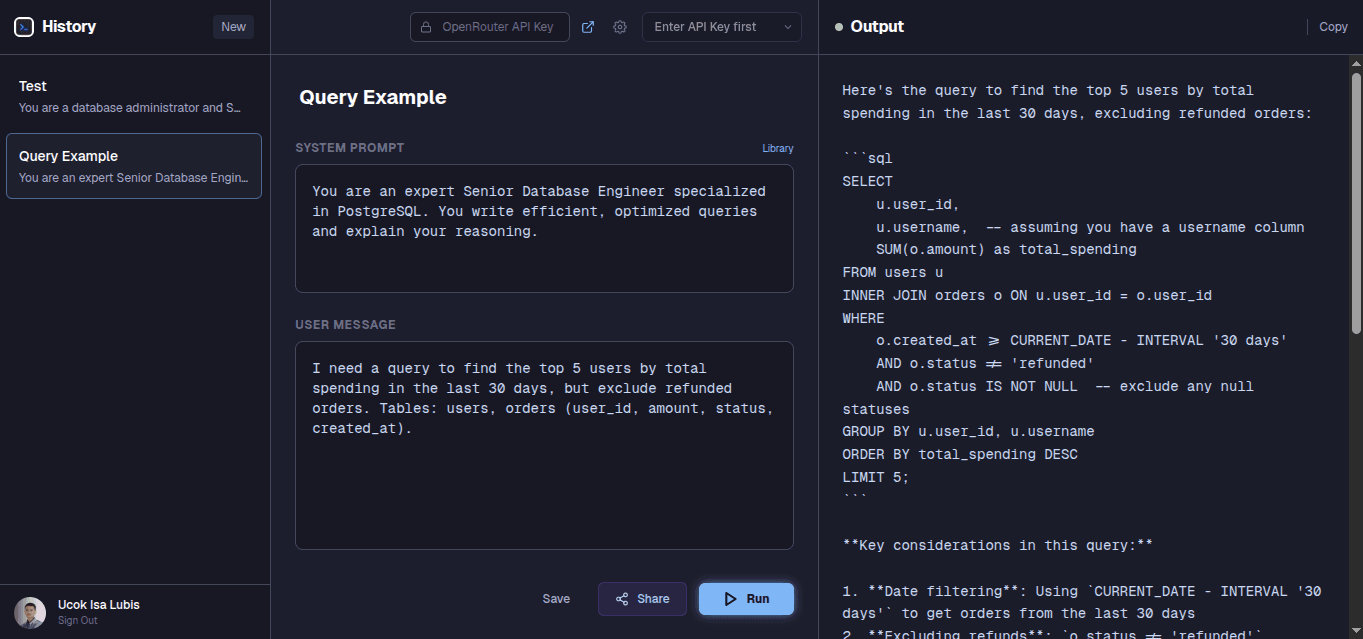Viewport: 1363px width, 639px height.
Task: Sign Out of the account
Action: [77, 620]
